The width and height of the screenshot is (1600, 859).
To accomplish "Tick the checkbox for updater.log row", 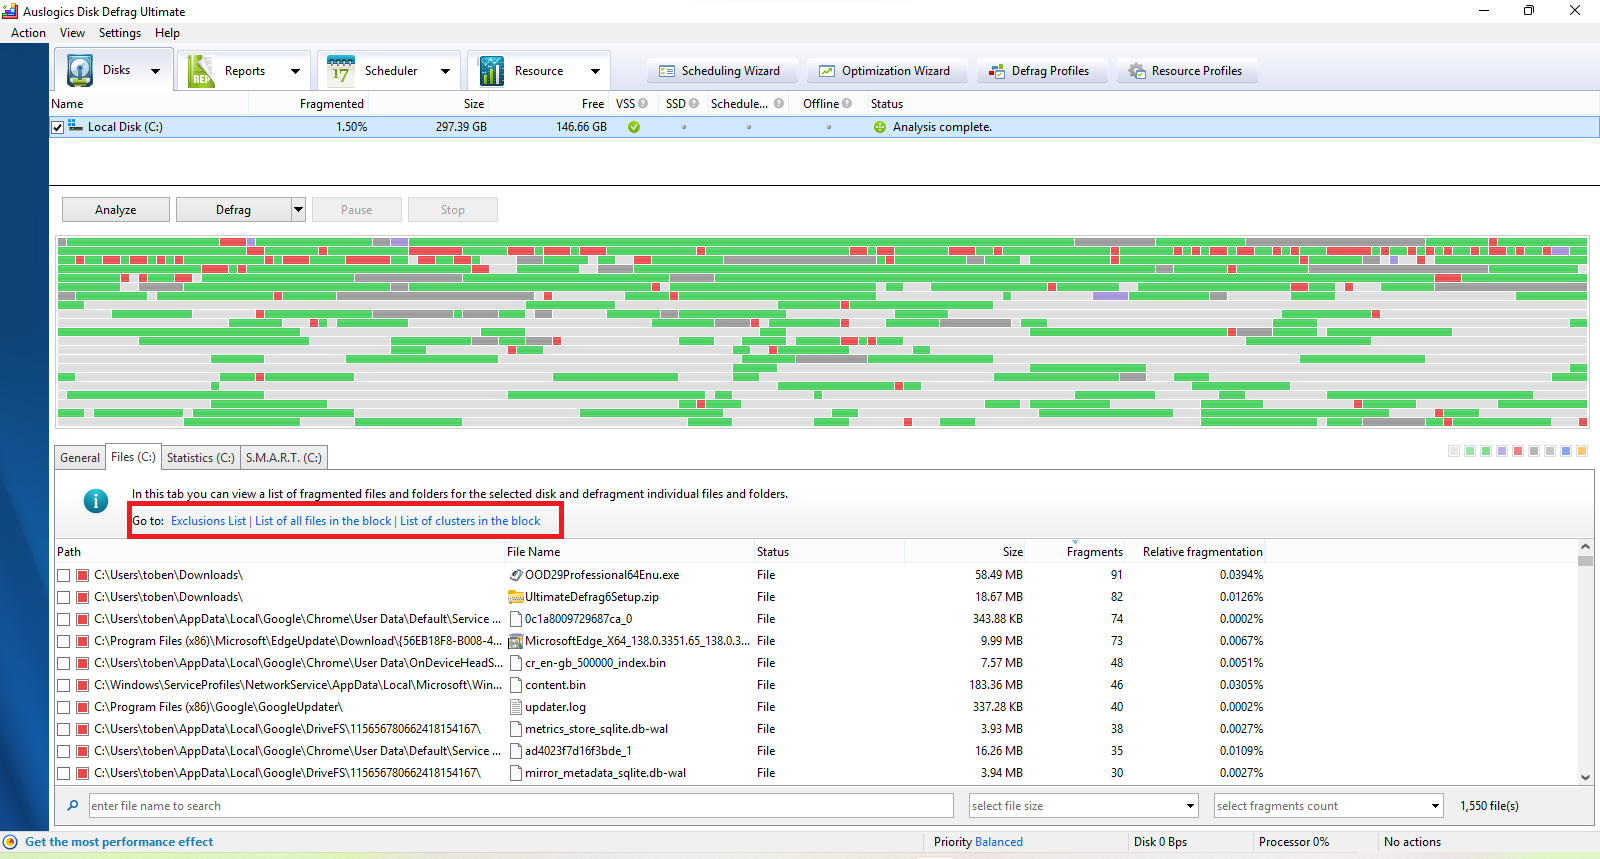I will (x=64, y=707).
